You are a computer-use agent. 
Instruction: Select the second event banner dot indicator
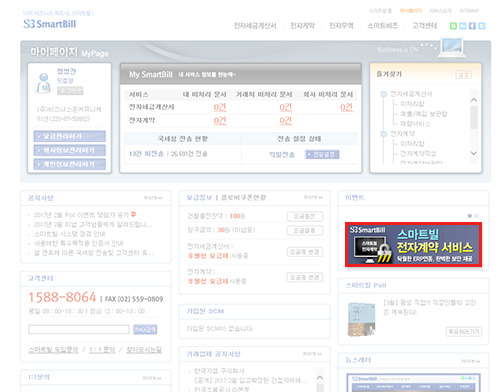click(476, 216)
